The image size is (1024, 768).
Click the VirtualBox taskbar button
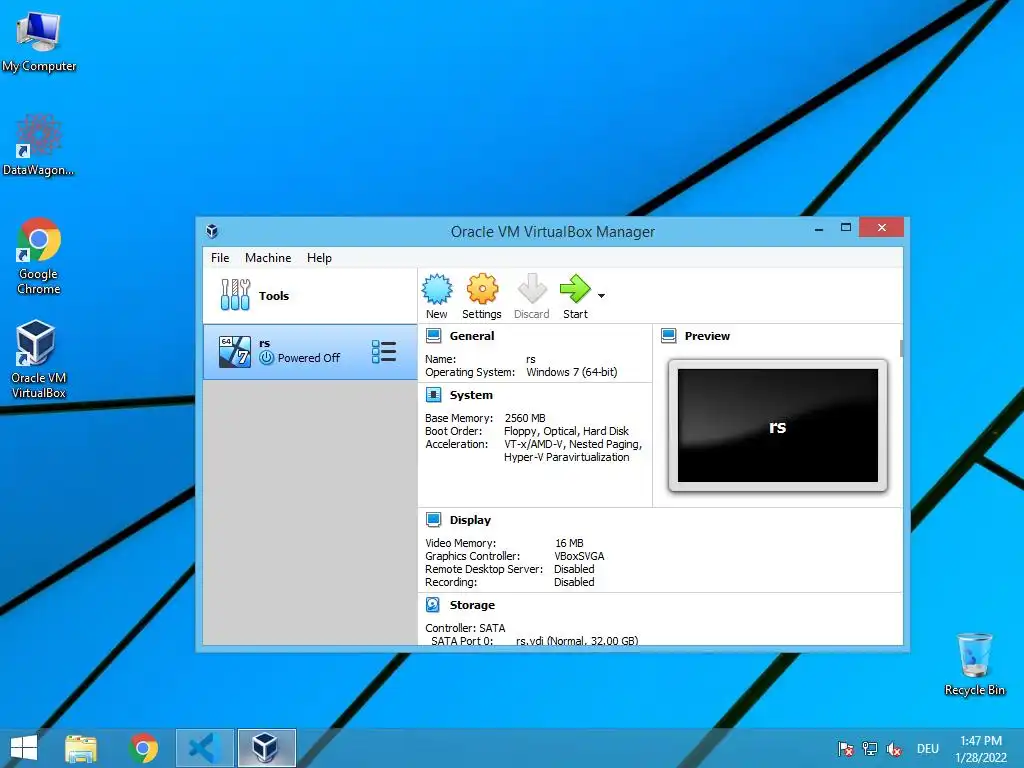coord(266,748)
